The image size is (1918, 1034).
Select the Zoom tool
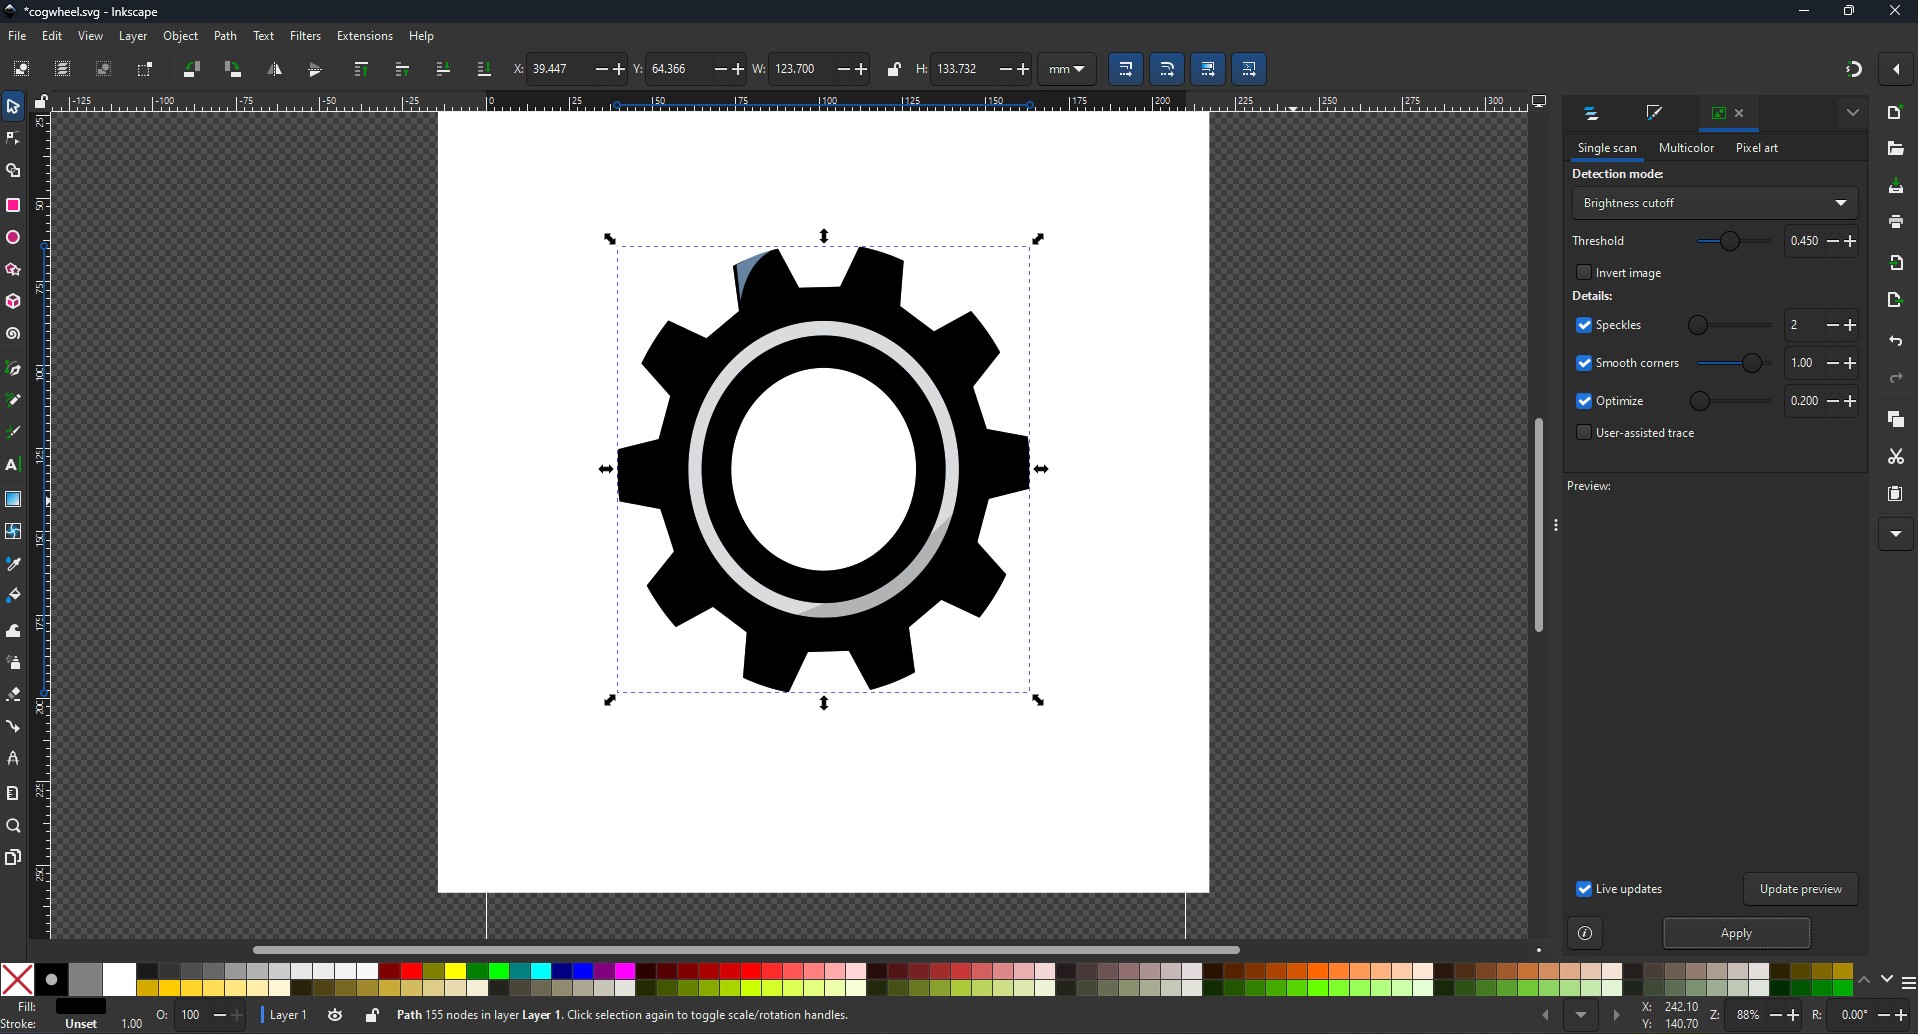pos(13,826)
